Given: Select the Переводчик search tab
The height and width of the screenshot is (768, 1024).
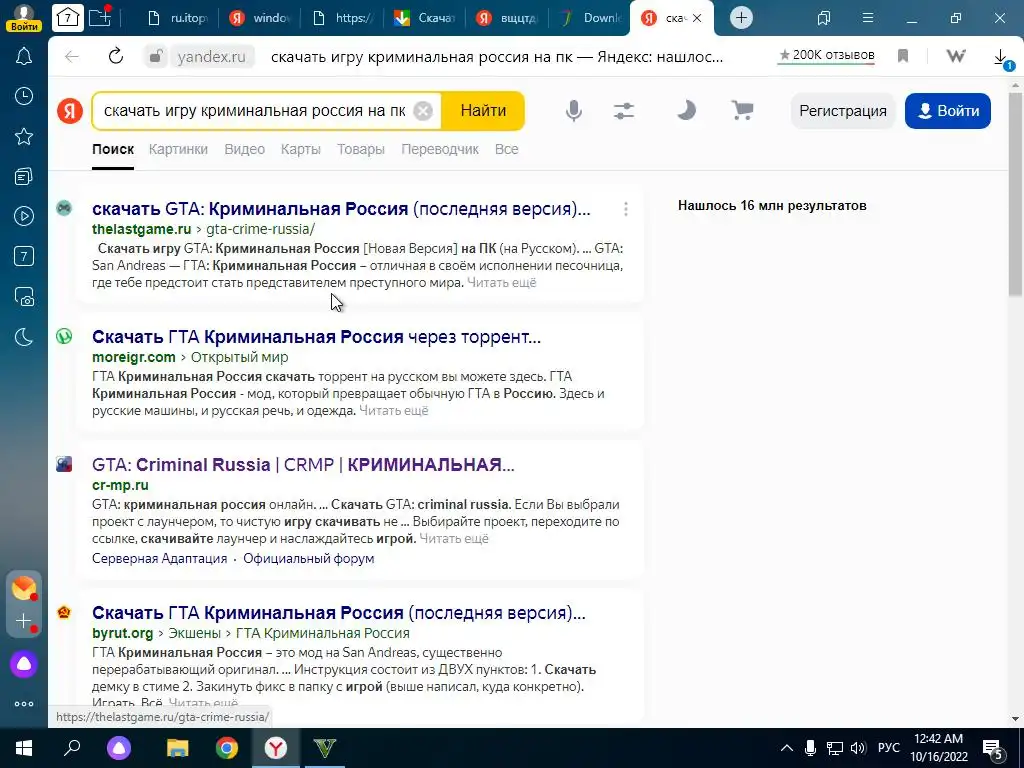Looking at the screenshot, I should pyautogui.click(x=440, y=150).
